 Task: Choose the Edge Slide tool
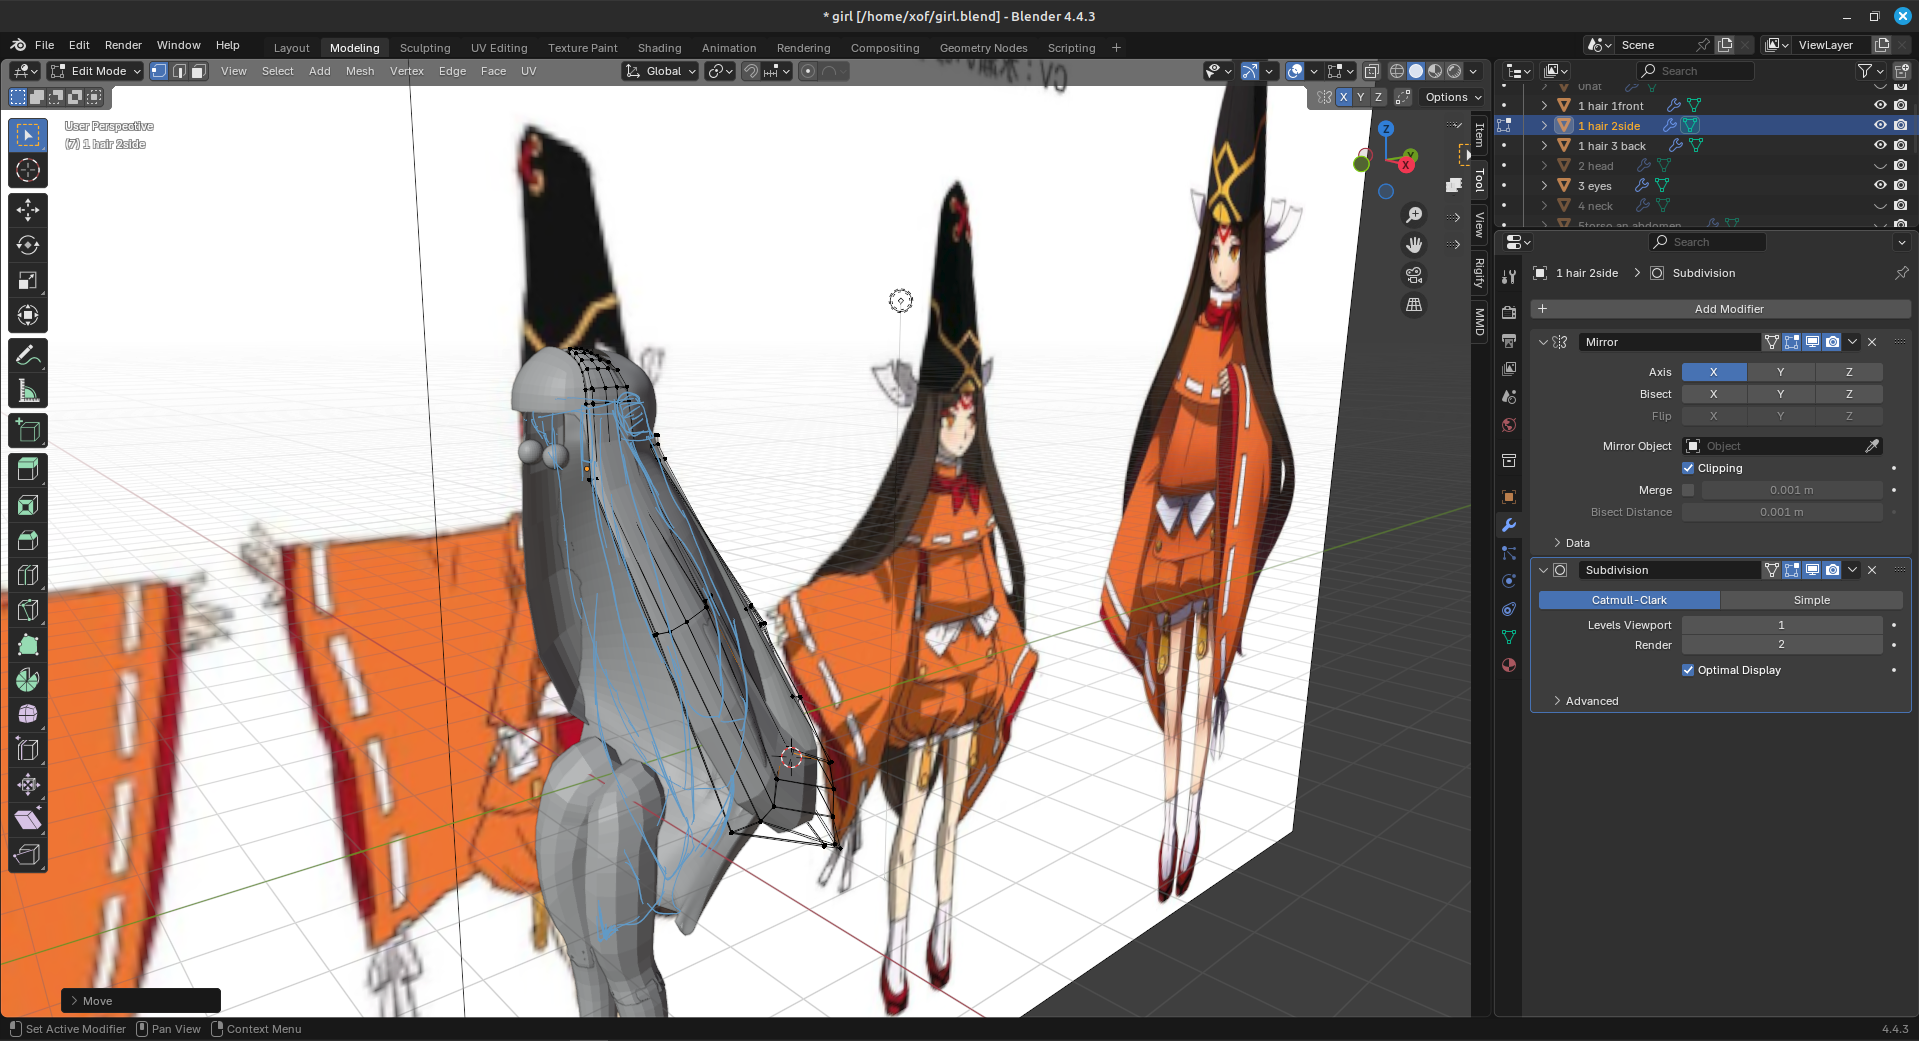coord(28,749)
